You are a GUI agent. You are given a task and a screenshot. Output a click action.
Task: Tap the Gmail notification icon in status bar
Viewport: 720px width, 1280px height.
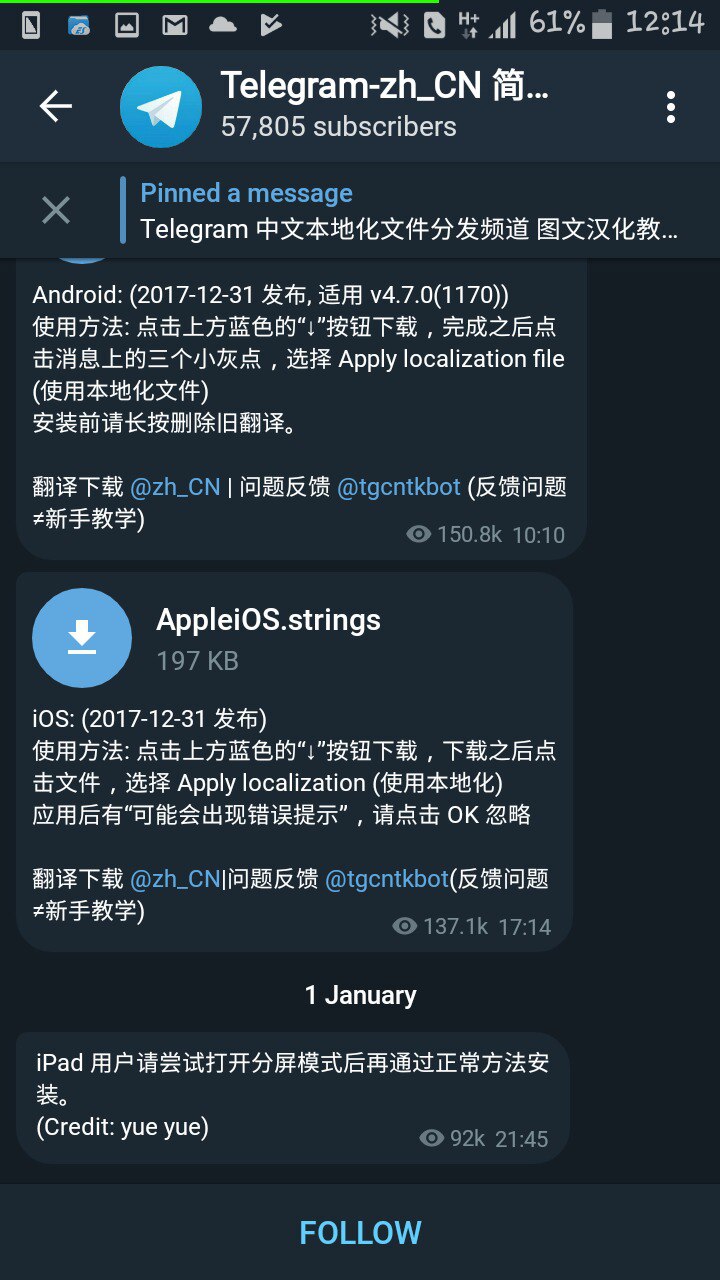coord(175,26)
